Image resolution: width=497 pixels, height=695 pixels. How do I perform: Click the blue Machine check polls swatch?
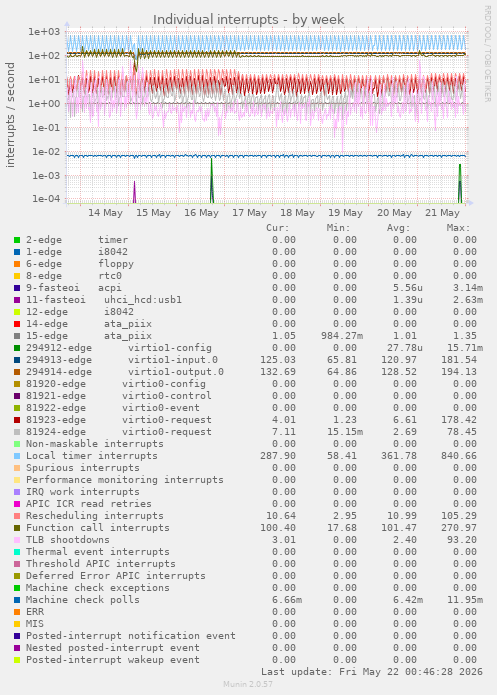click(17, 600)
